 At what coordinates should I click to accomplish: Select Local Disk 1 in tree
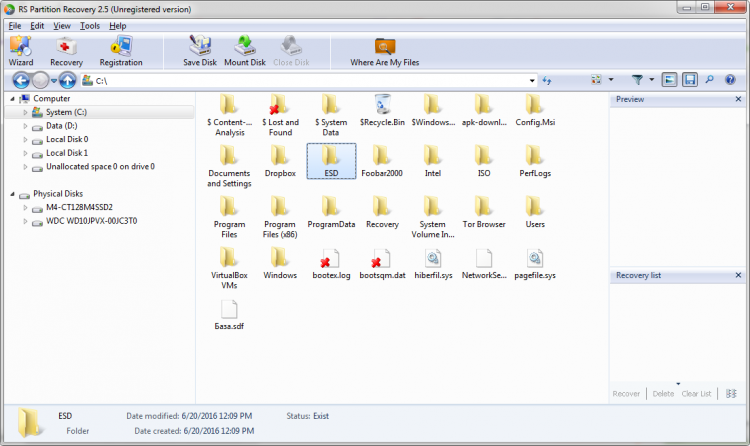point(67,153)
